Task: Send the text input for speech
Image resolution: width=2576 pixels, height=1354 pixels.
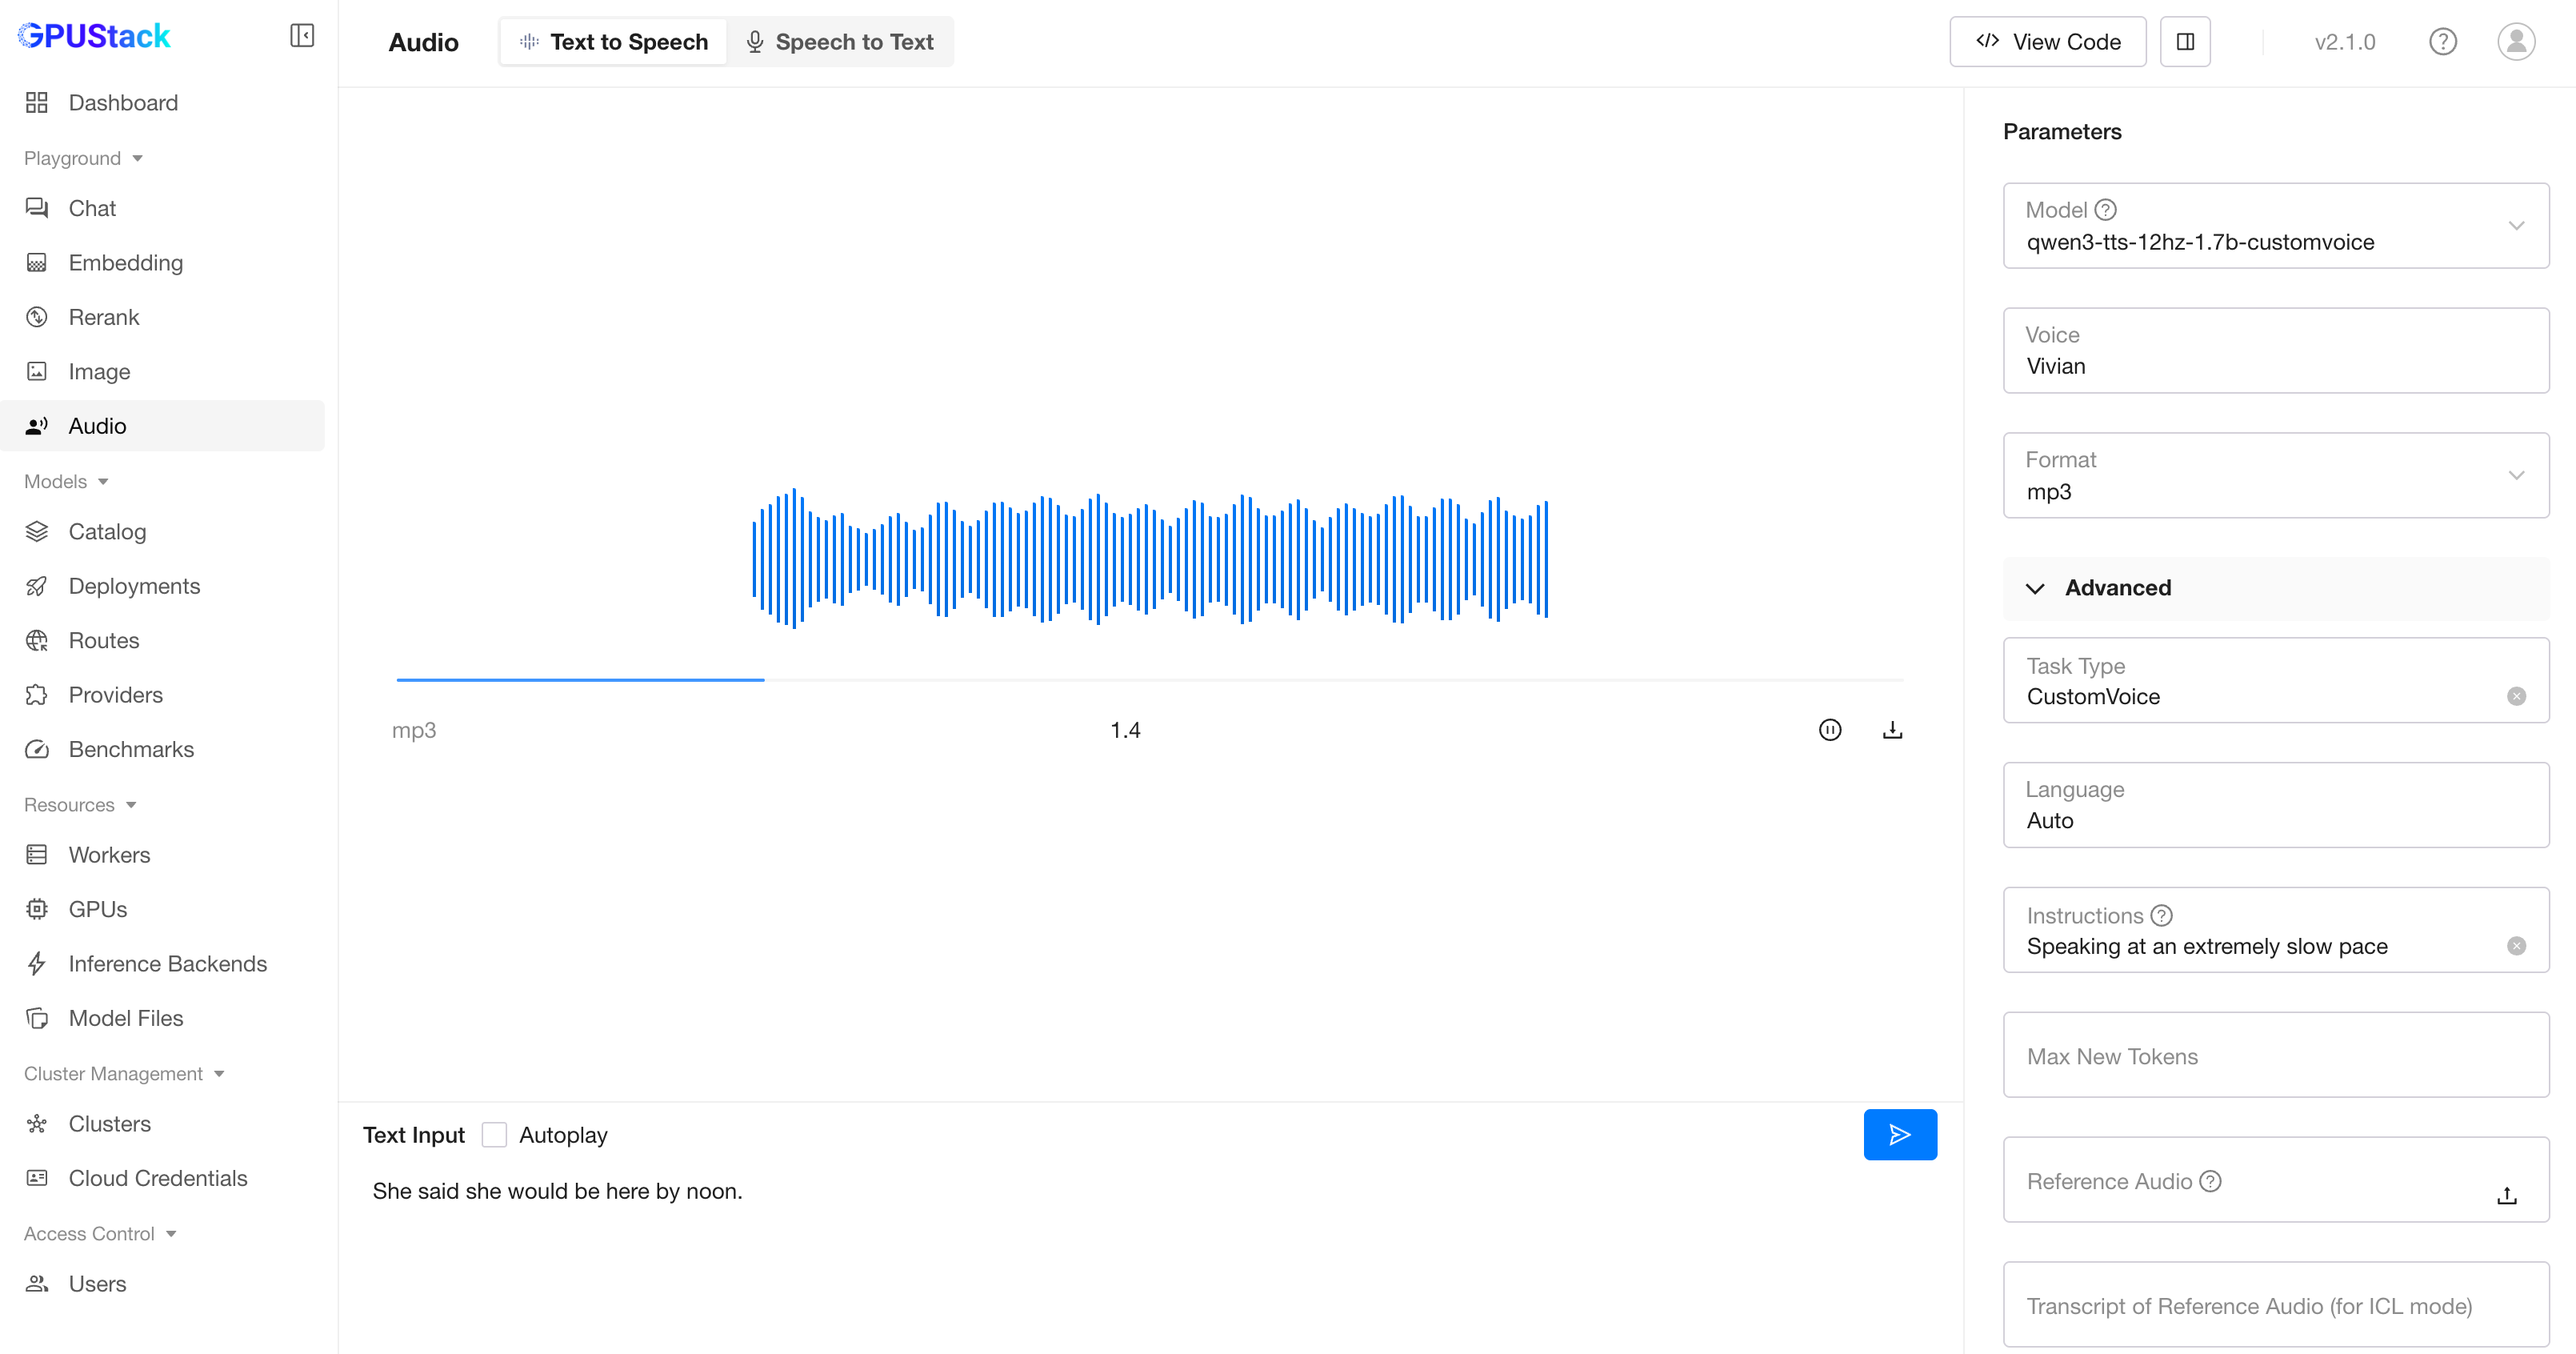Action: tap(1900, 1134)
